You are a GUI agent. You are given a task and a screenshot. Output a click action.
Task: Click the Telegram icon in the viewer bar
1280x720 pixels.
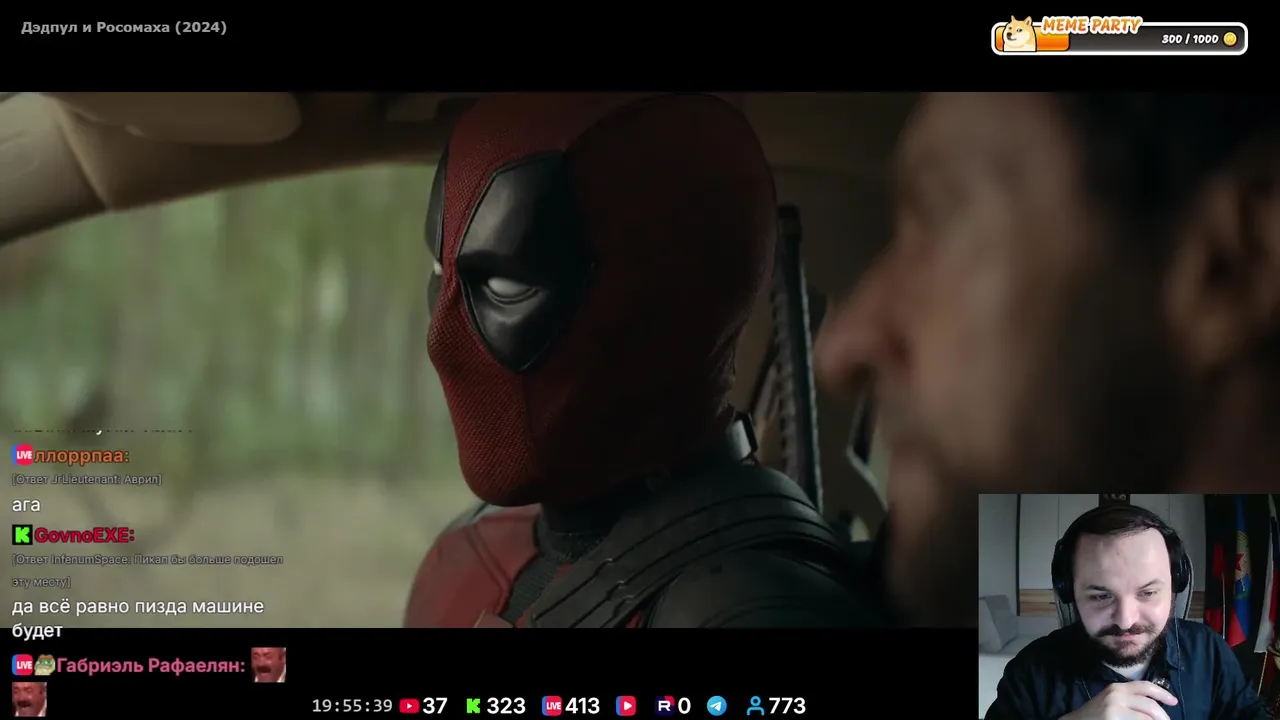(717, 706)
